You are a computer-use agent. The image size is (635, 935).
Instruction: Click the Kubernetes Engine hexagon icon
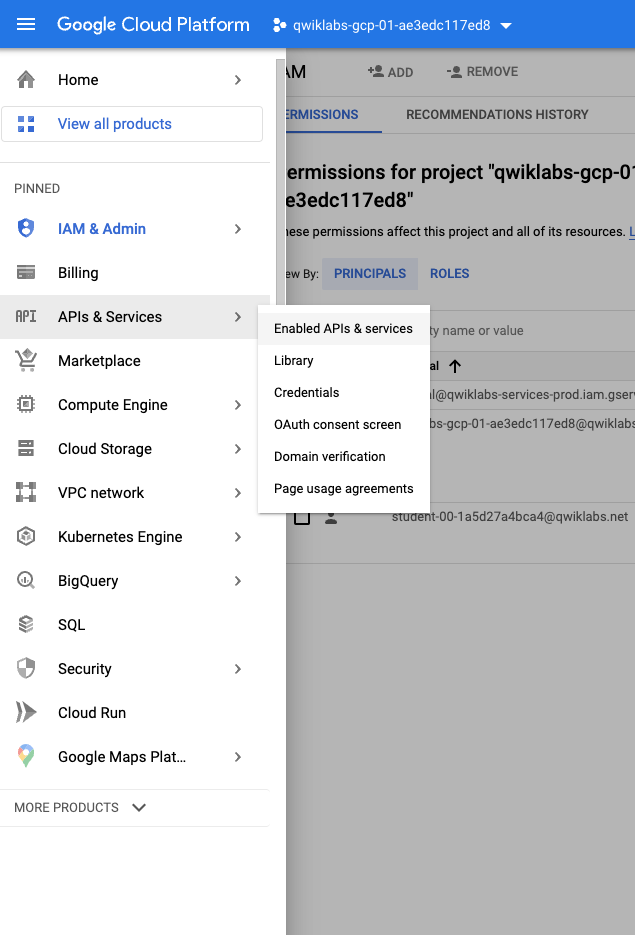(27, 537)
